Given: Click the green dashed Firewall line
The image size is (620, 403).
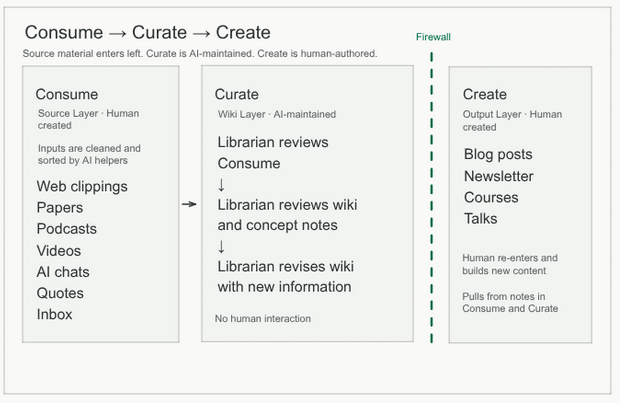Looking at the screenshot, I should pyautogui.click(x=431, y=197).
